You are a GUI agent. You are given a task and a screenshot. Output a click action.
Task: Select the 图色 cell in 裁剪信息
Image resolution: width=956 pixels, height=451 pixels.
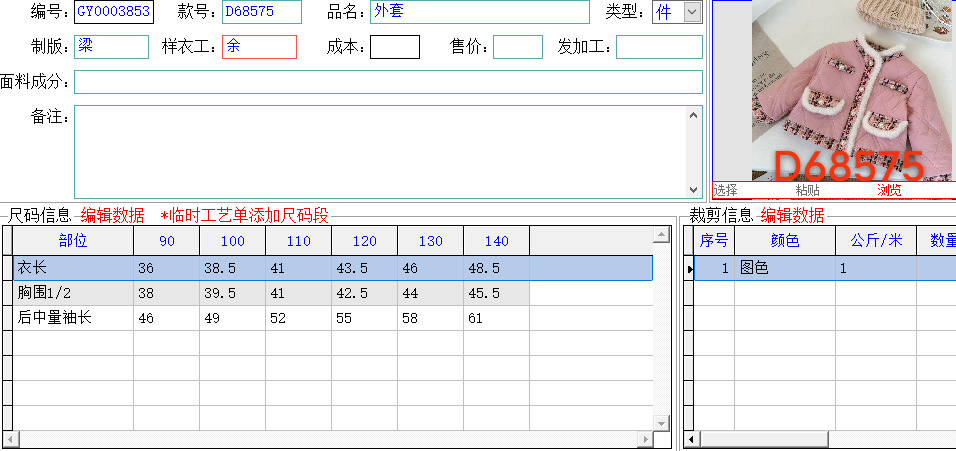coord(785,268)
